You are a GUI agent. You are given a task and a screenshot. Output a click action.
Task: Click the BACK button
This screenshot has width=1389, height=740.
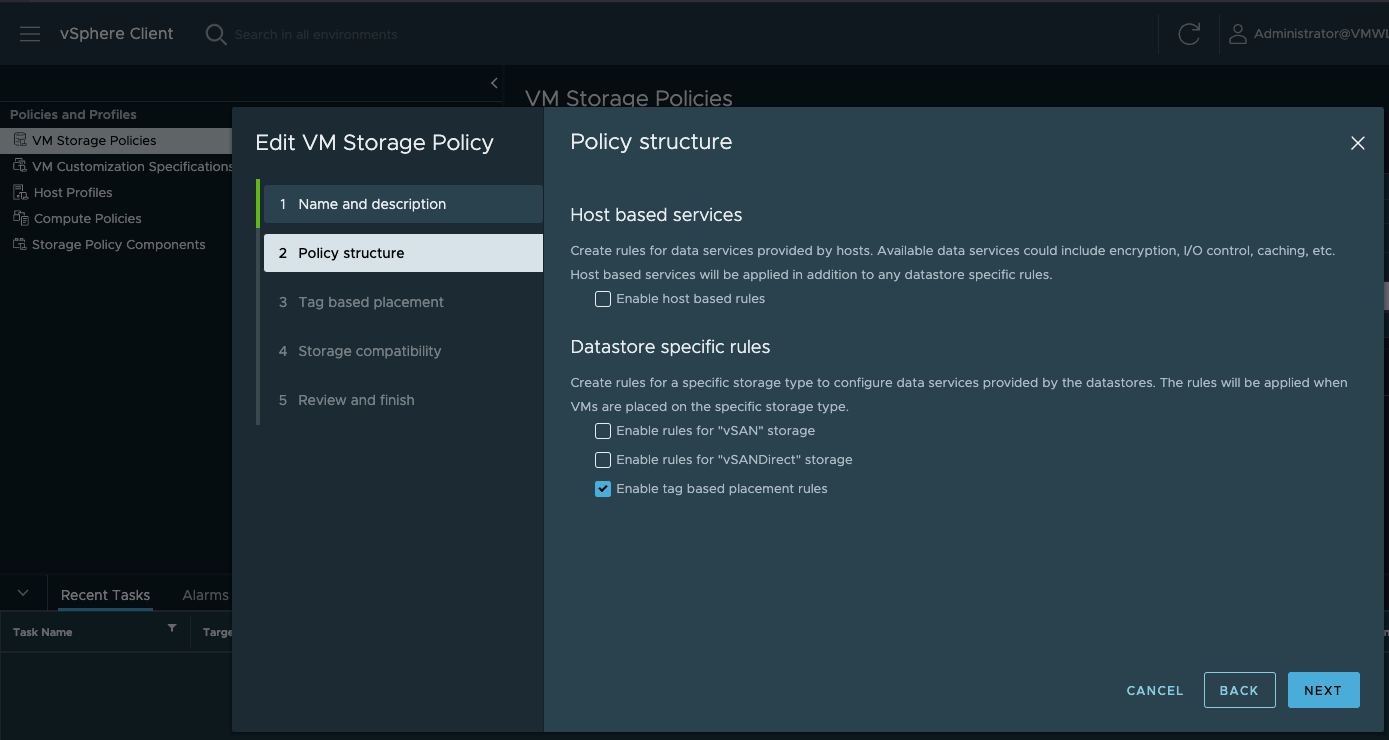point(1239,690)
